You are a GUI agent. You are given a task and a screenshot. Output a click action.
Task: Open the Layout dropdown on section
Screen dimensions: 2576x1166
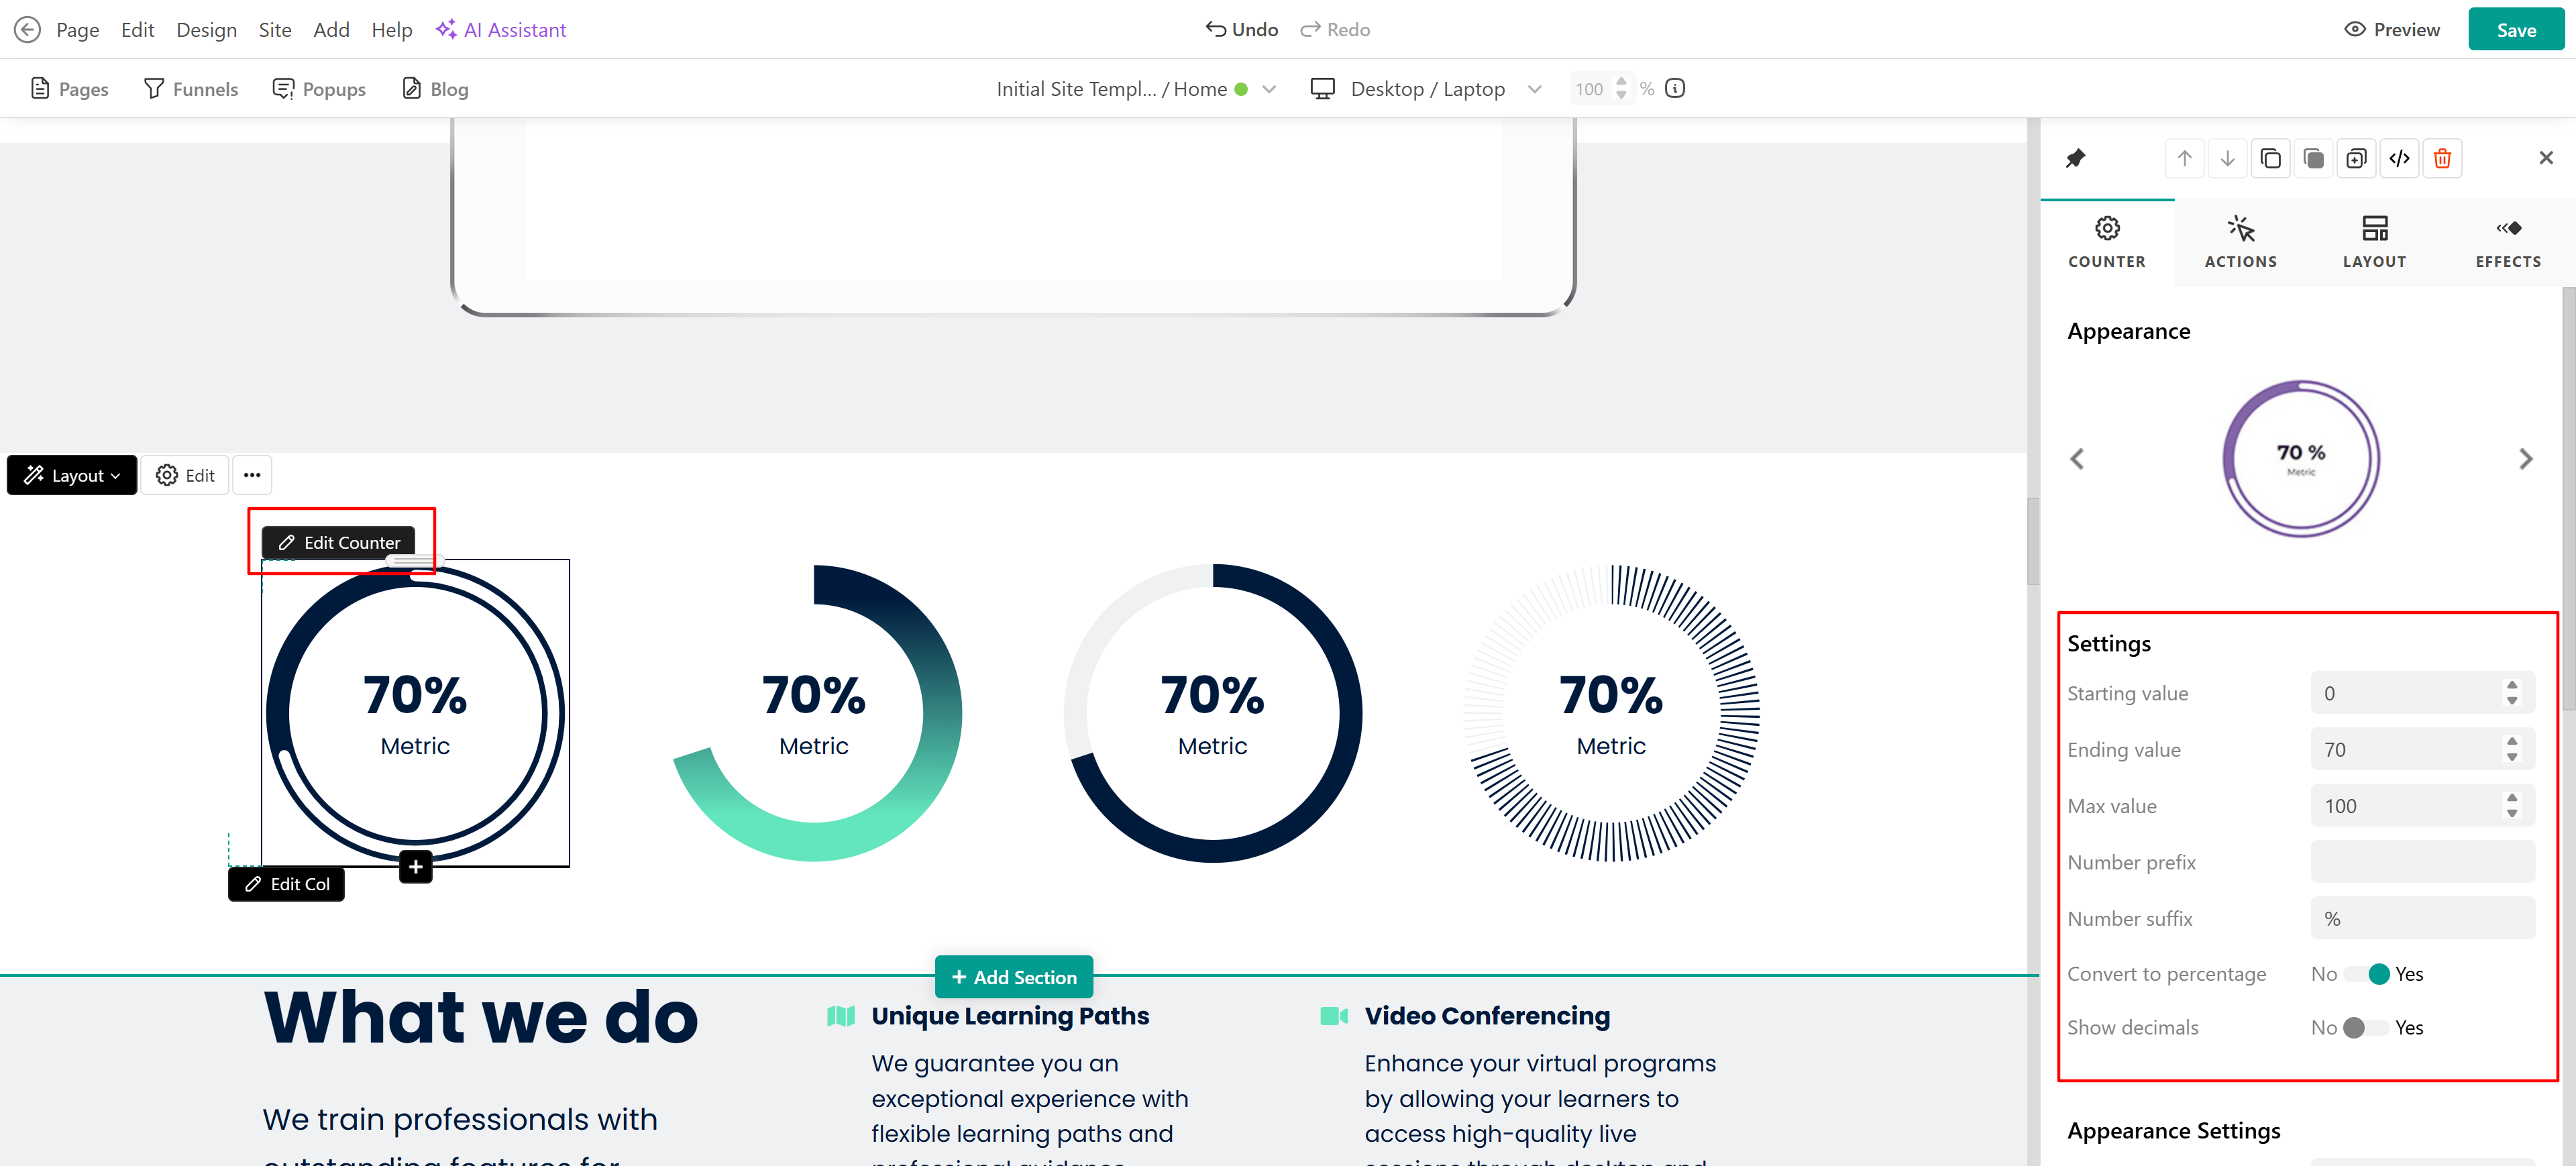click(72, 475)
